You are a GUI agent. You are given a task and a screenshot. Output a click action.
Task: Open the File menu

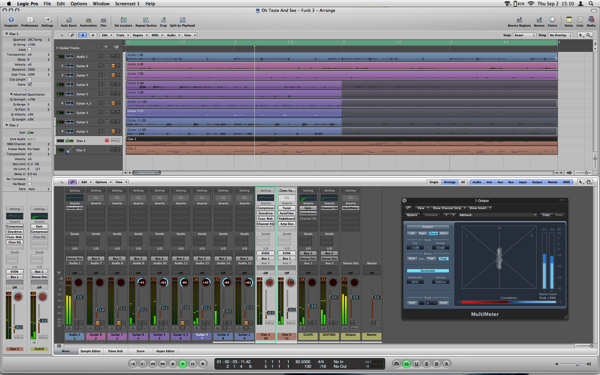point(47,3)
